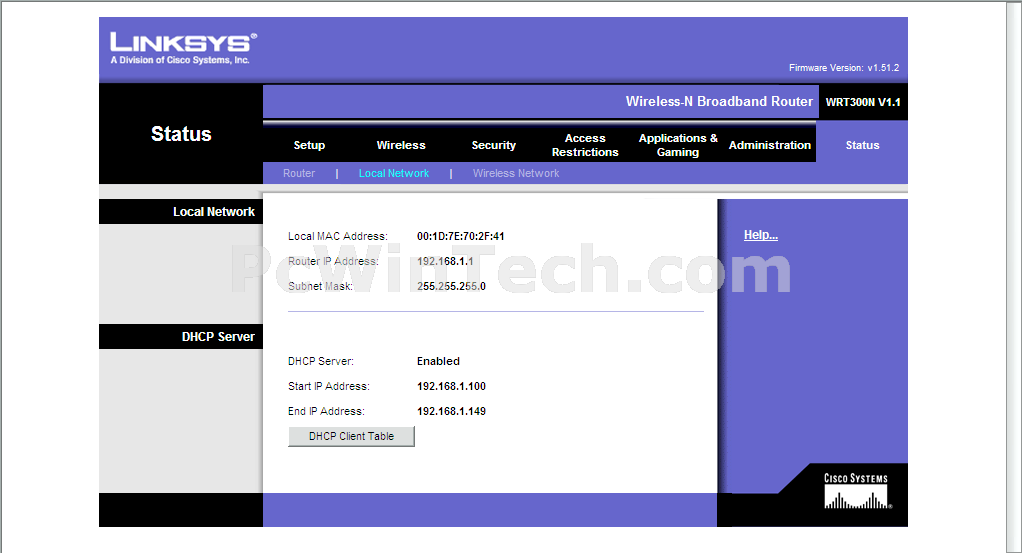Click the Wireless-N Broadband Router title
Viewport: 1022px width, 553px height.
[x=719, y=101]
